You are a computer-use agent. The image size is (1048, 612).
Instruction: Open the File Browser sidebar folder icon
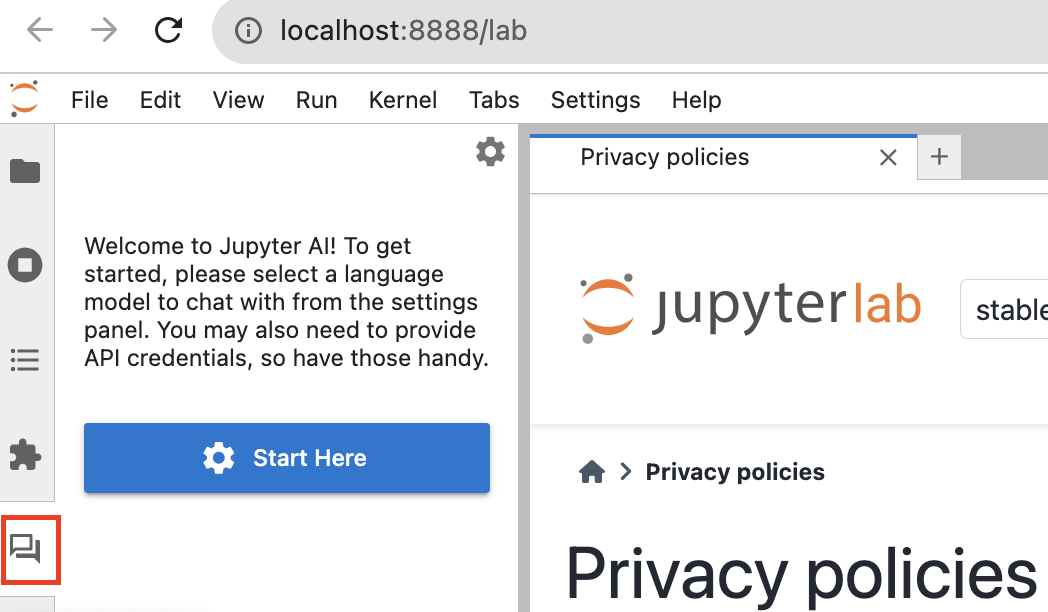(25, 171)
